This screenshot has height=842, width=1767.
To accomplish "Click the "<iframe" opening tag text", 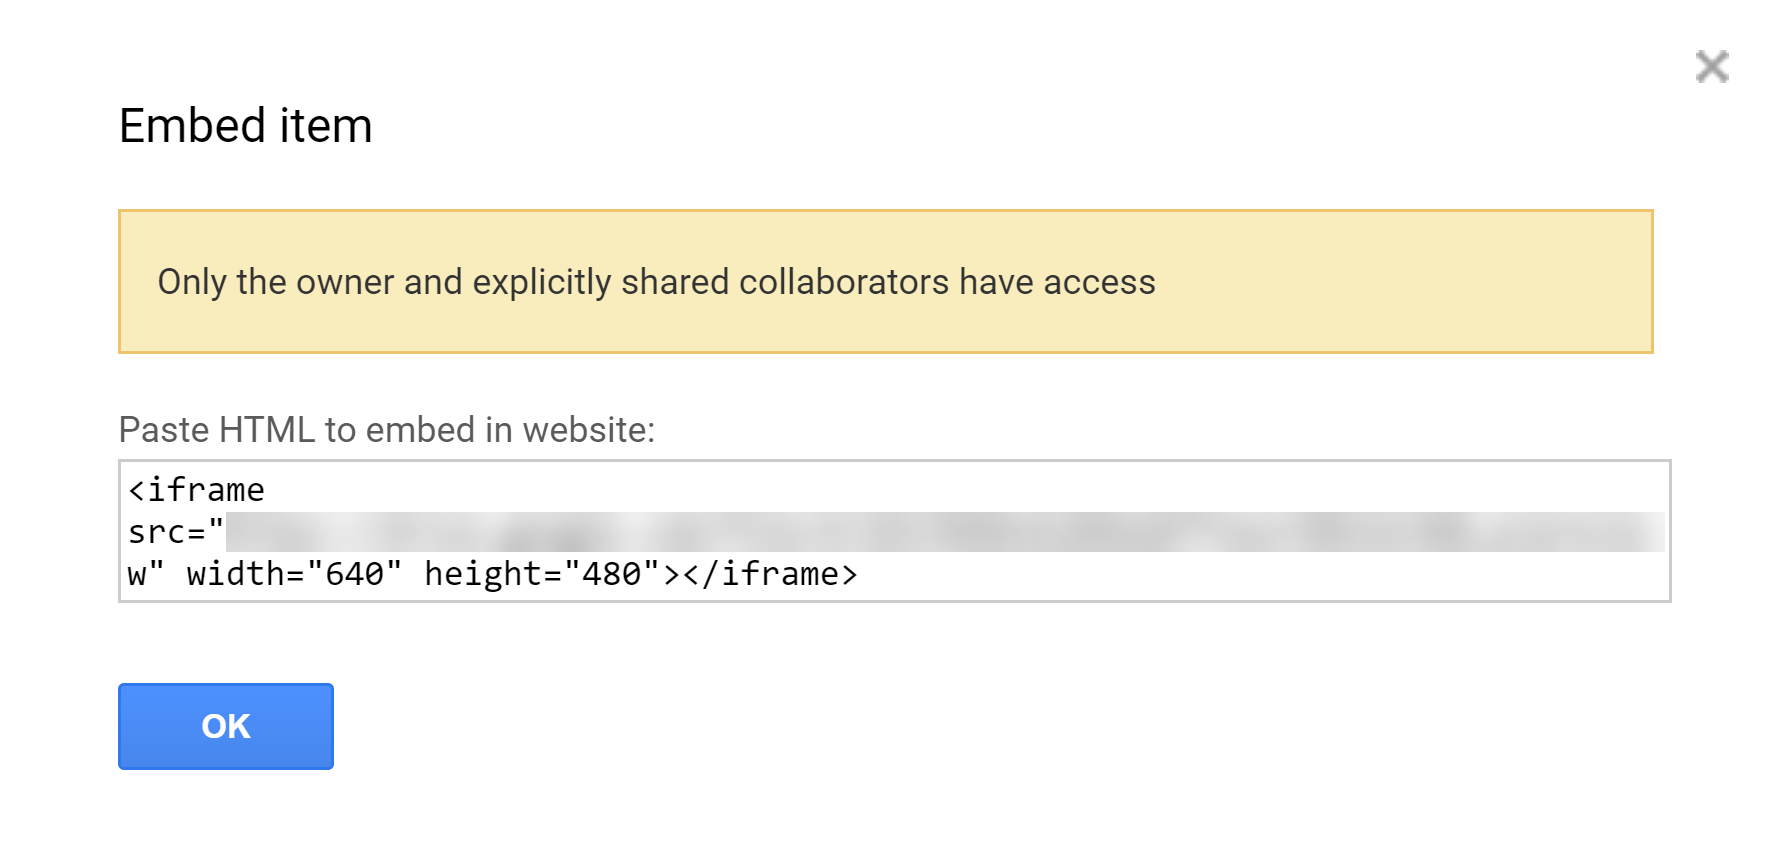I will pos(197,490).
